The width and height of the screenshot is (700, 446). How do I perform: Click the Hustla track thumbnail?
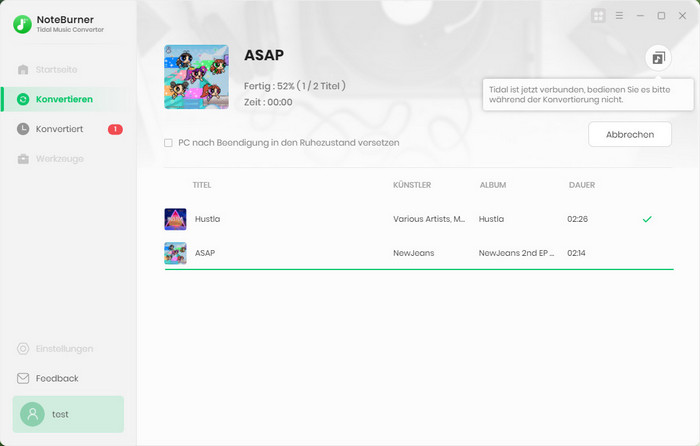[x=175, y=219]
